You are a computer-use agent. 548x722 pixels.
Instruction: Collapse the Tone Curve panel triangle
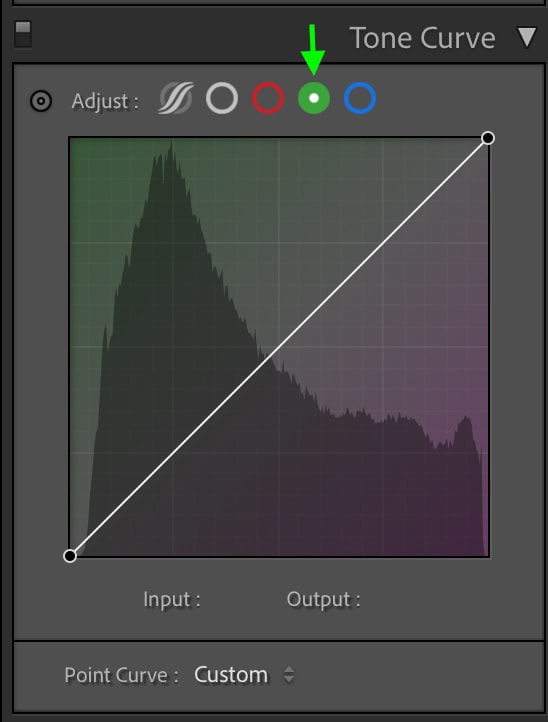click(x=526, y=38)
